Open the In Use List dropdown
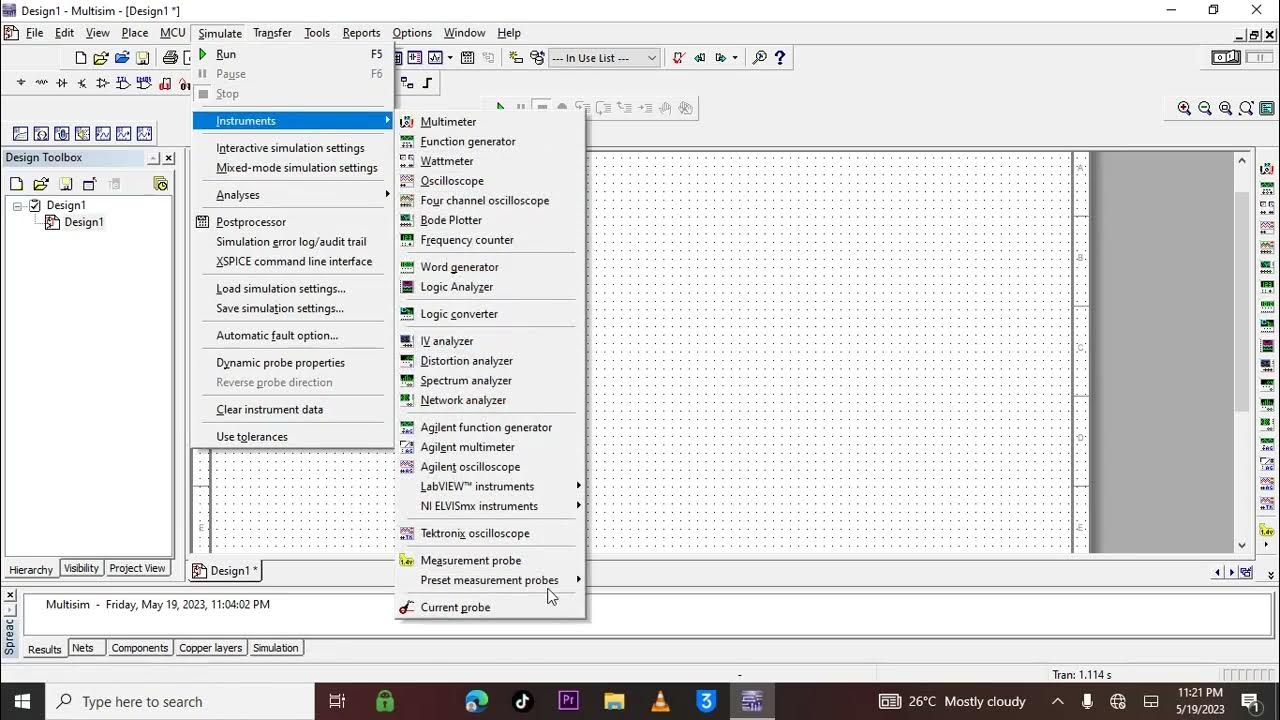Image resolution: width=1280 pixels, height=720 pixels. click(605, 58)
